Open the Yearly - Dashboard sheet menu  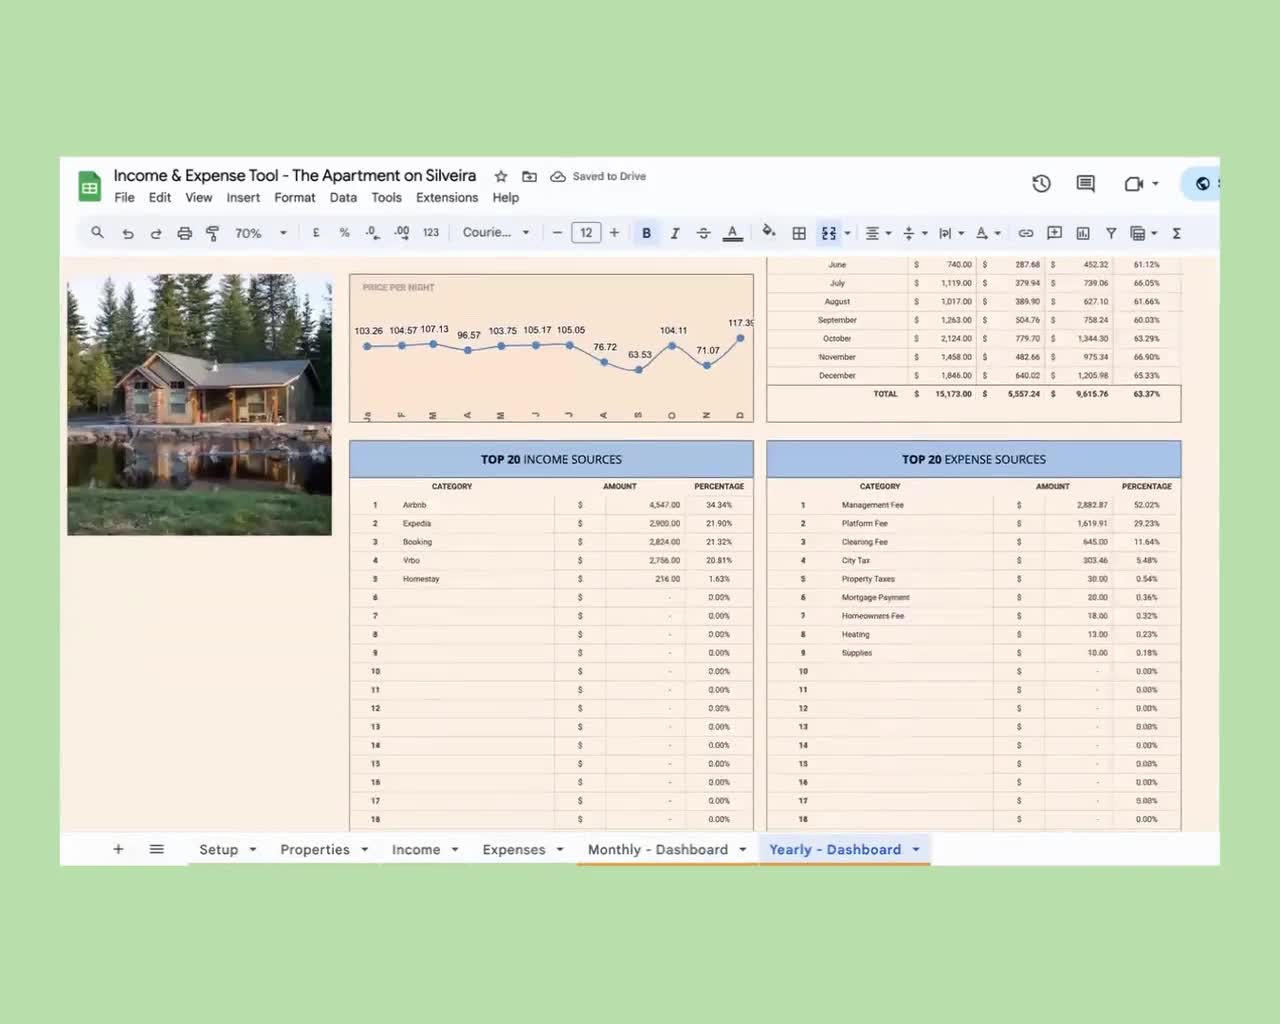click(x=915, y=849)
